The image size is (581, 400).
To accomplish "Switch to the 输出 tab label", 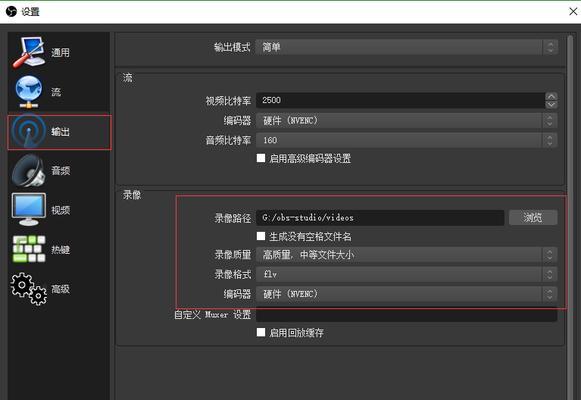I will click(x=60, y=131).
